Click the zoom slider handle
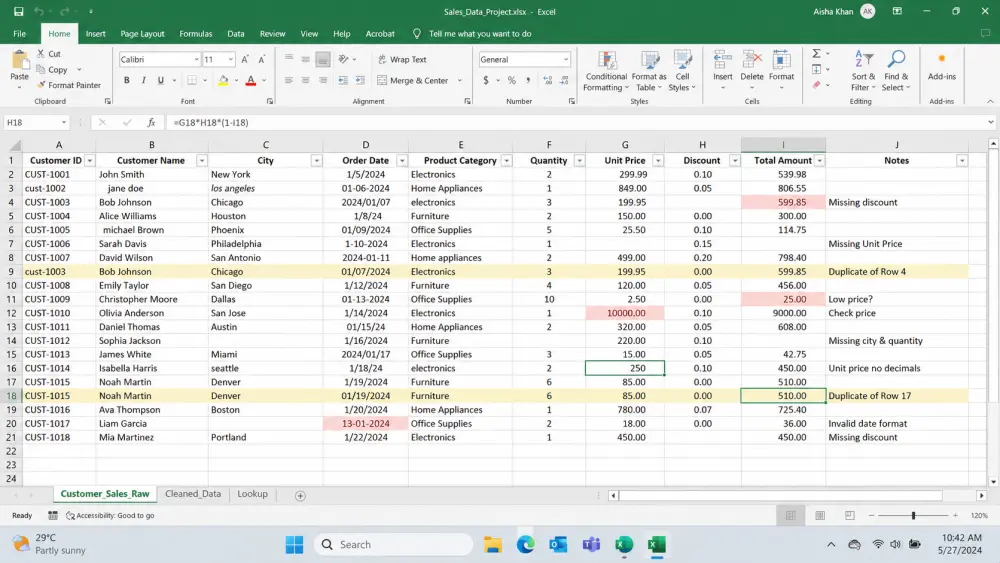The image size is (1000, 563). [913, 515]
